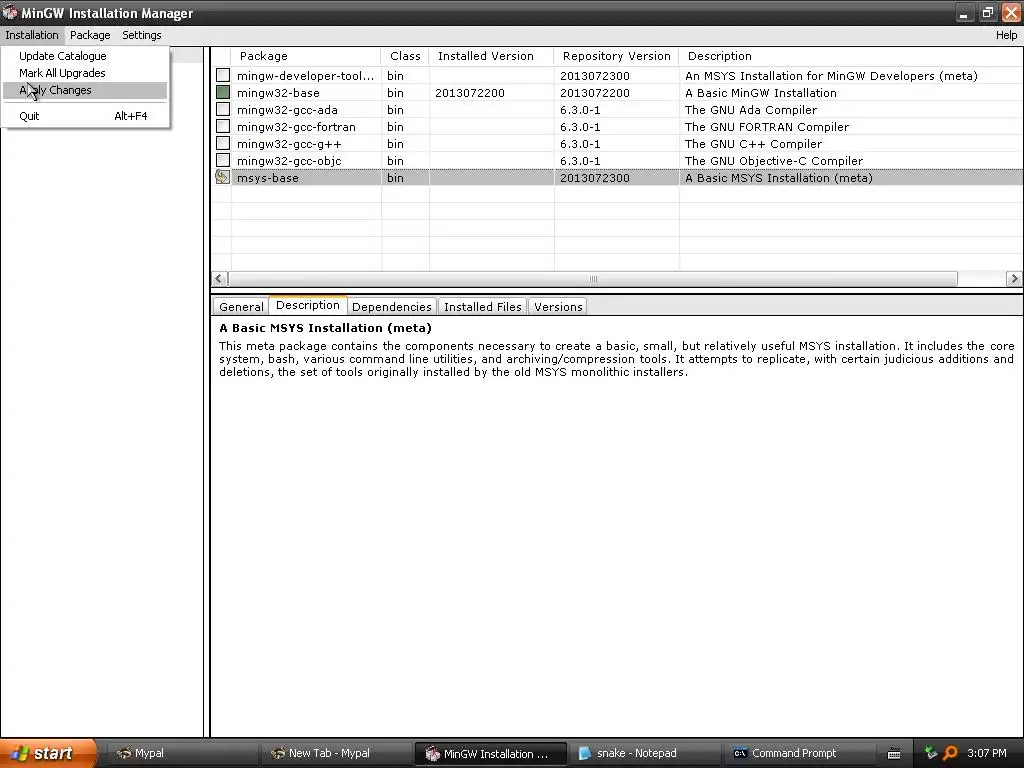Click installed version 2013072200 cell

(470, 93)
